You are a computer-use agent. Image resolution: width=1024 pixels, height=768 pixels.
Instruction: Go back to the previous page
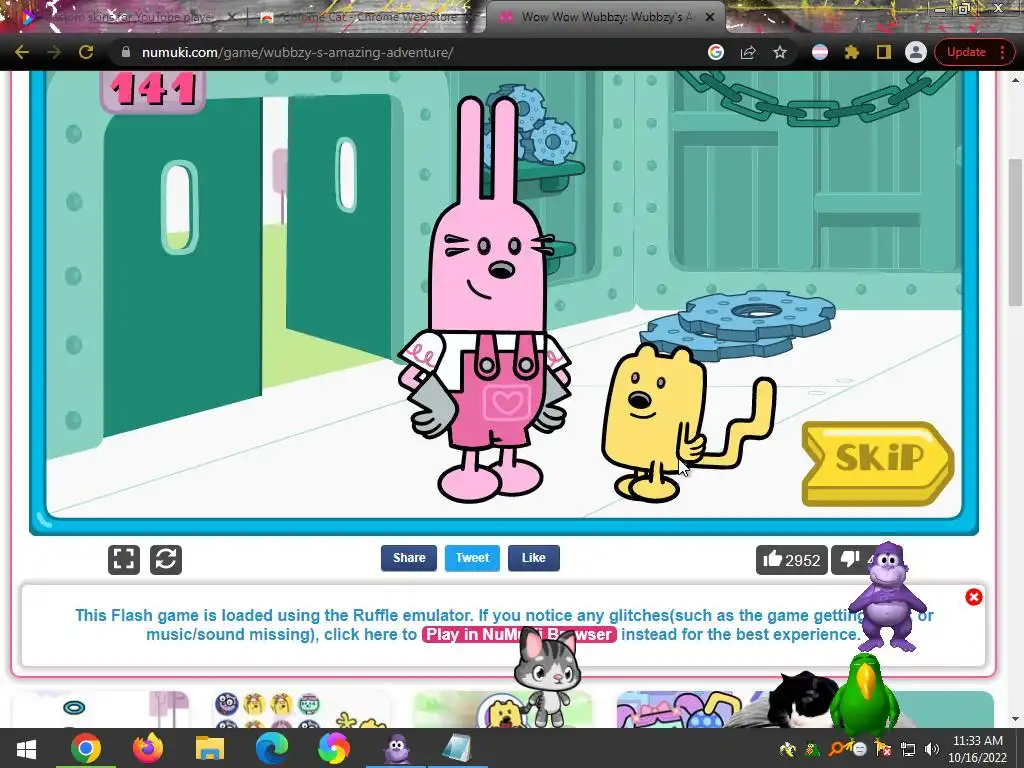coord(22,52)
